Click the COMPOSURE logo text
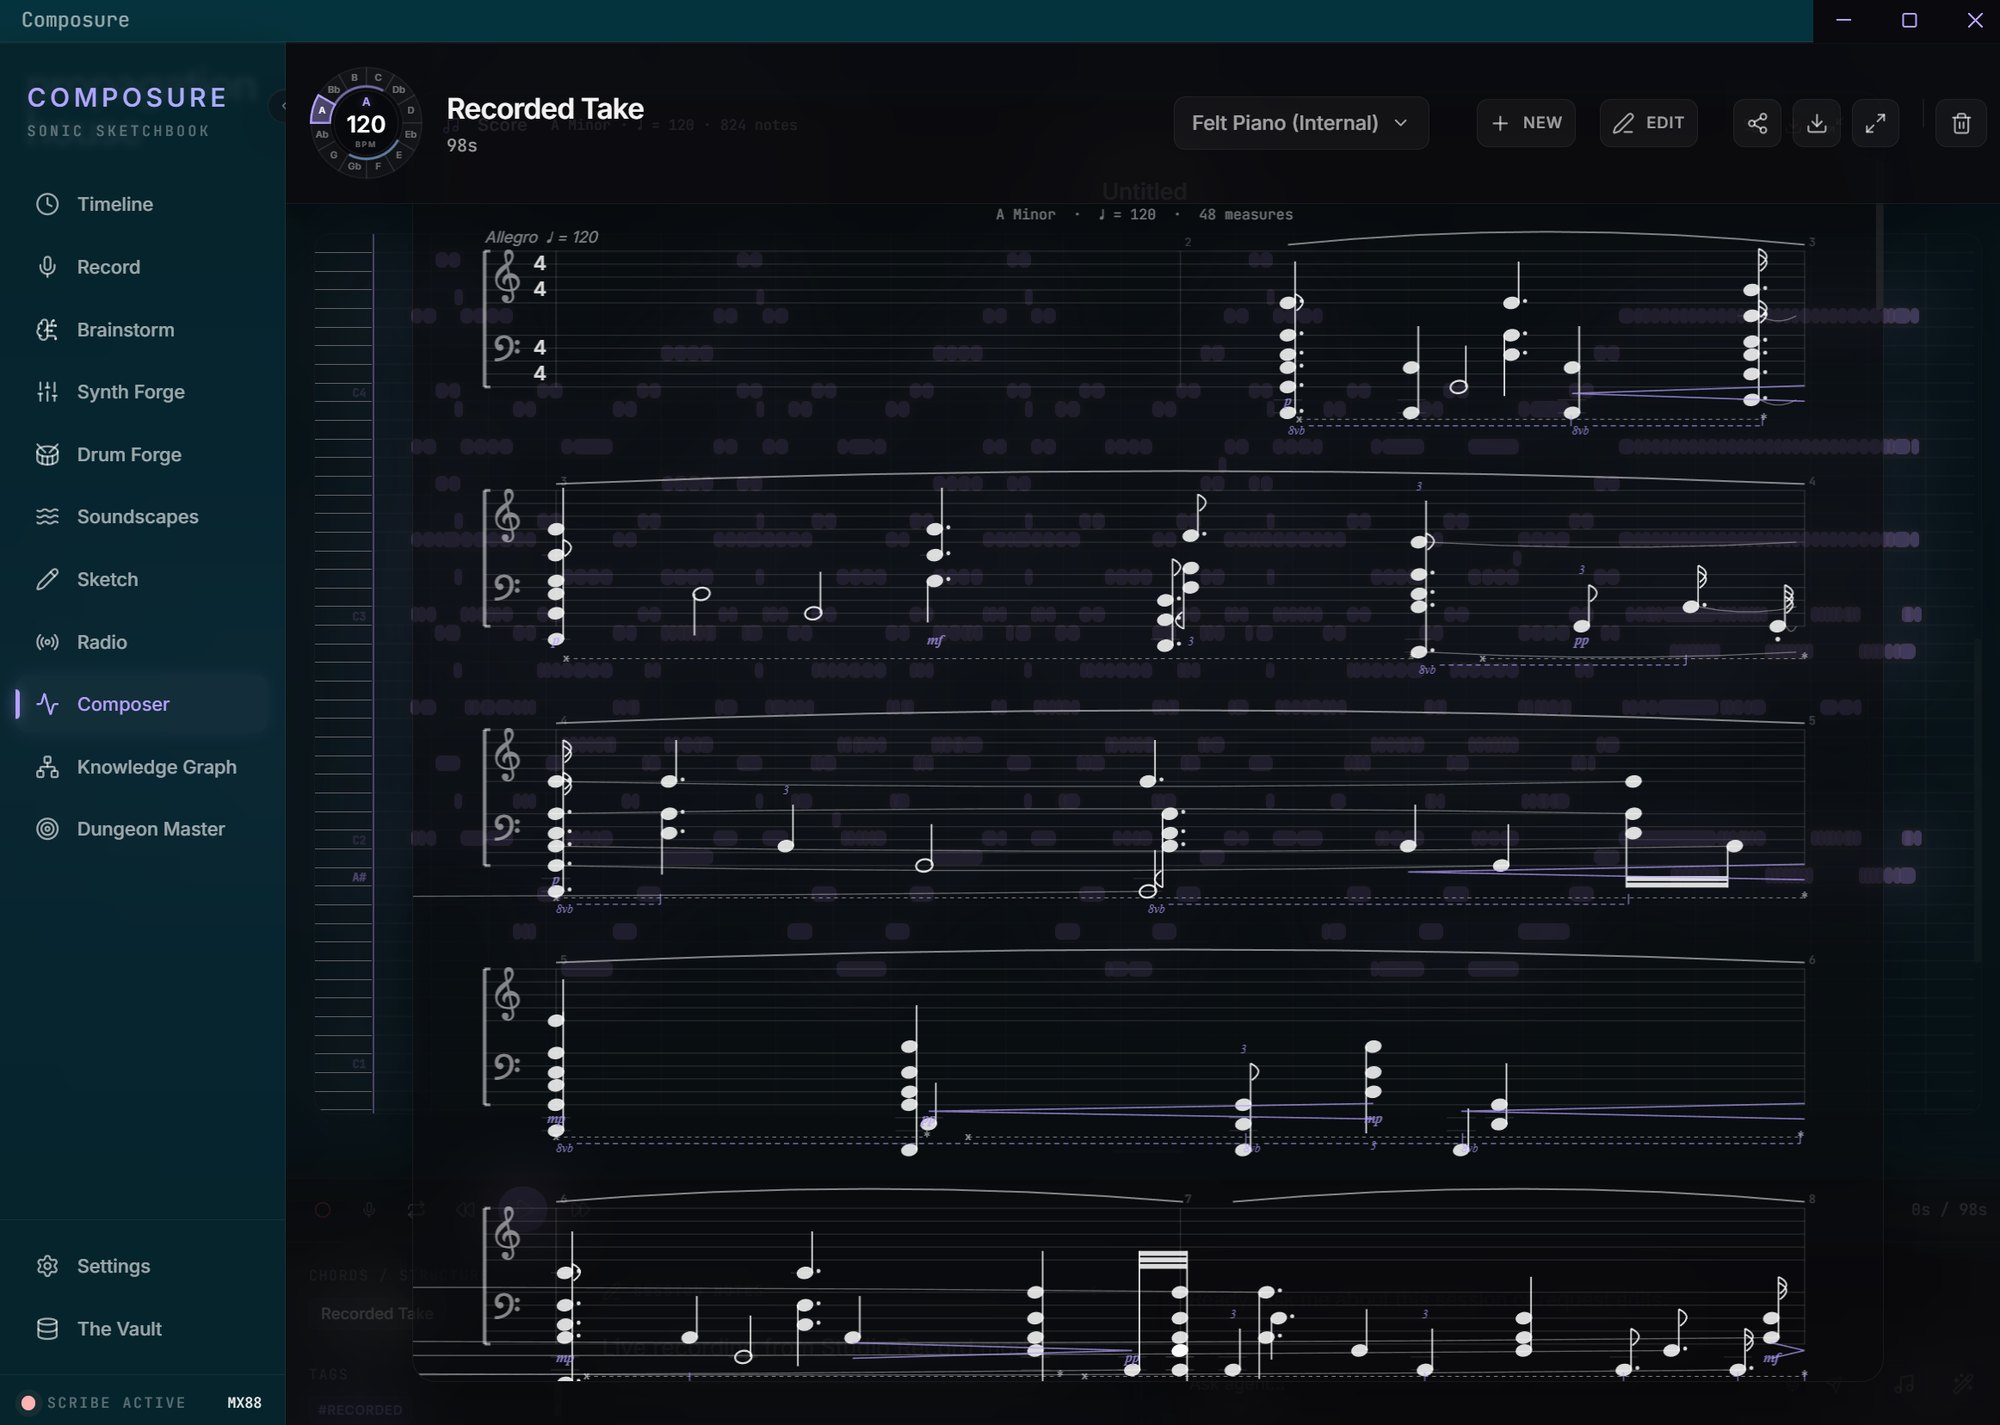 click(x=128, y=97)
